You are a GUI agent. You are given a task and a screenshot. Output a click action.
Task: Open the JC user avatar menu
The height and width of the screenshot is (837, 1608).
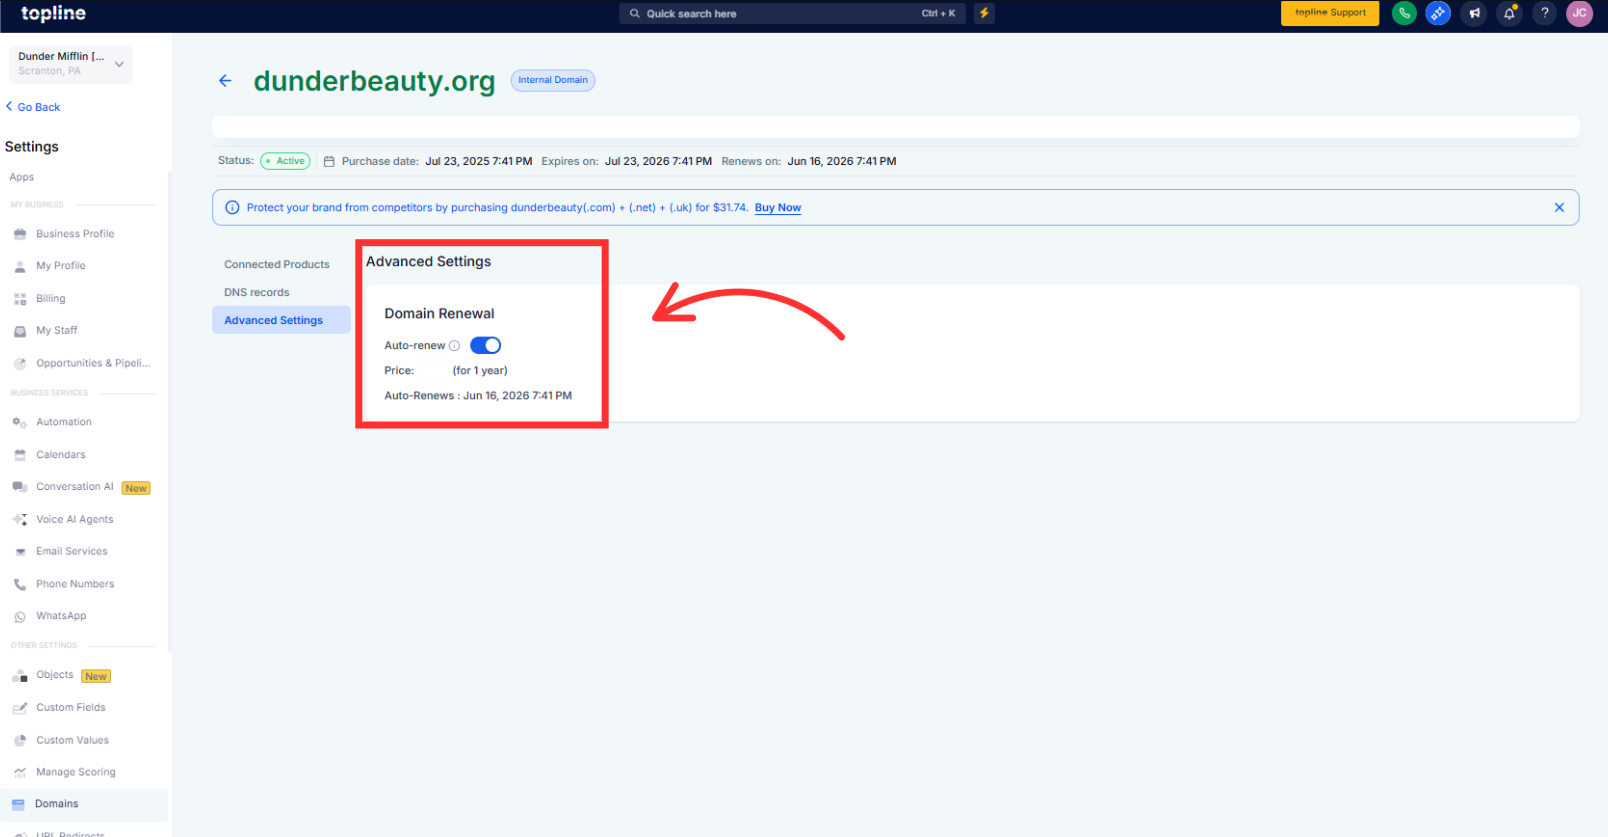1579,13
